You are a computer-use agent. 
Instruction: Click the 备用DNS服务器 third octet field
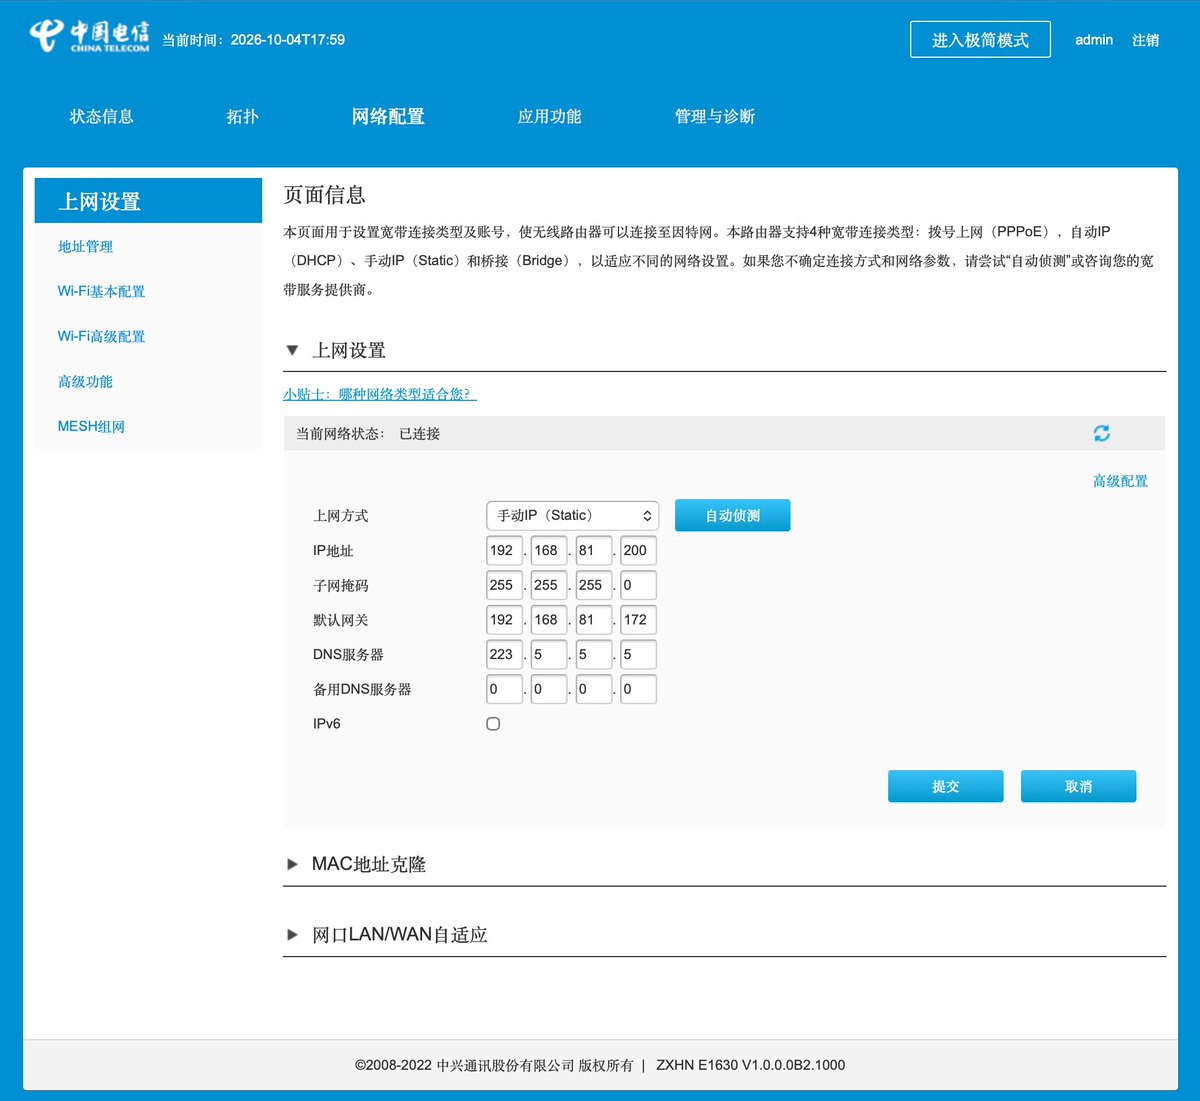pos(594,689)
